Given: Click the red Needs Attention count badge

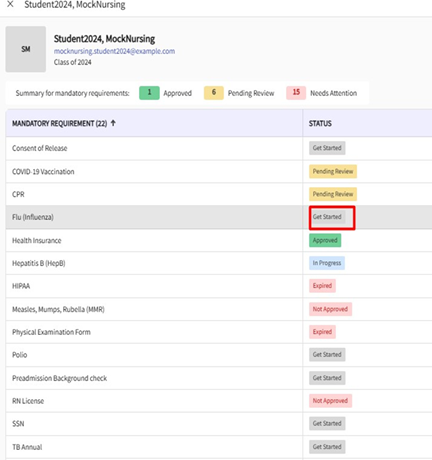Looking at the screenshot, I should click(x=296, y=93).
